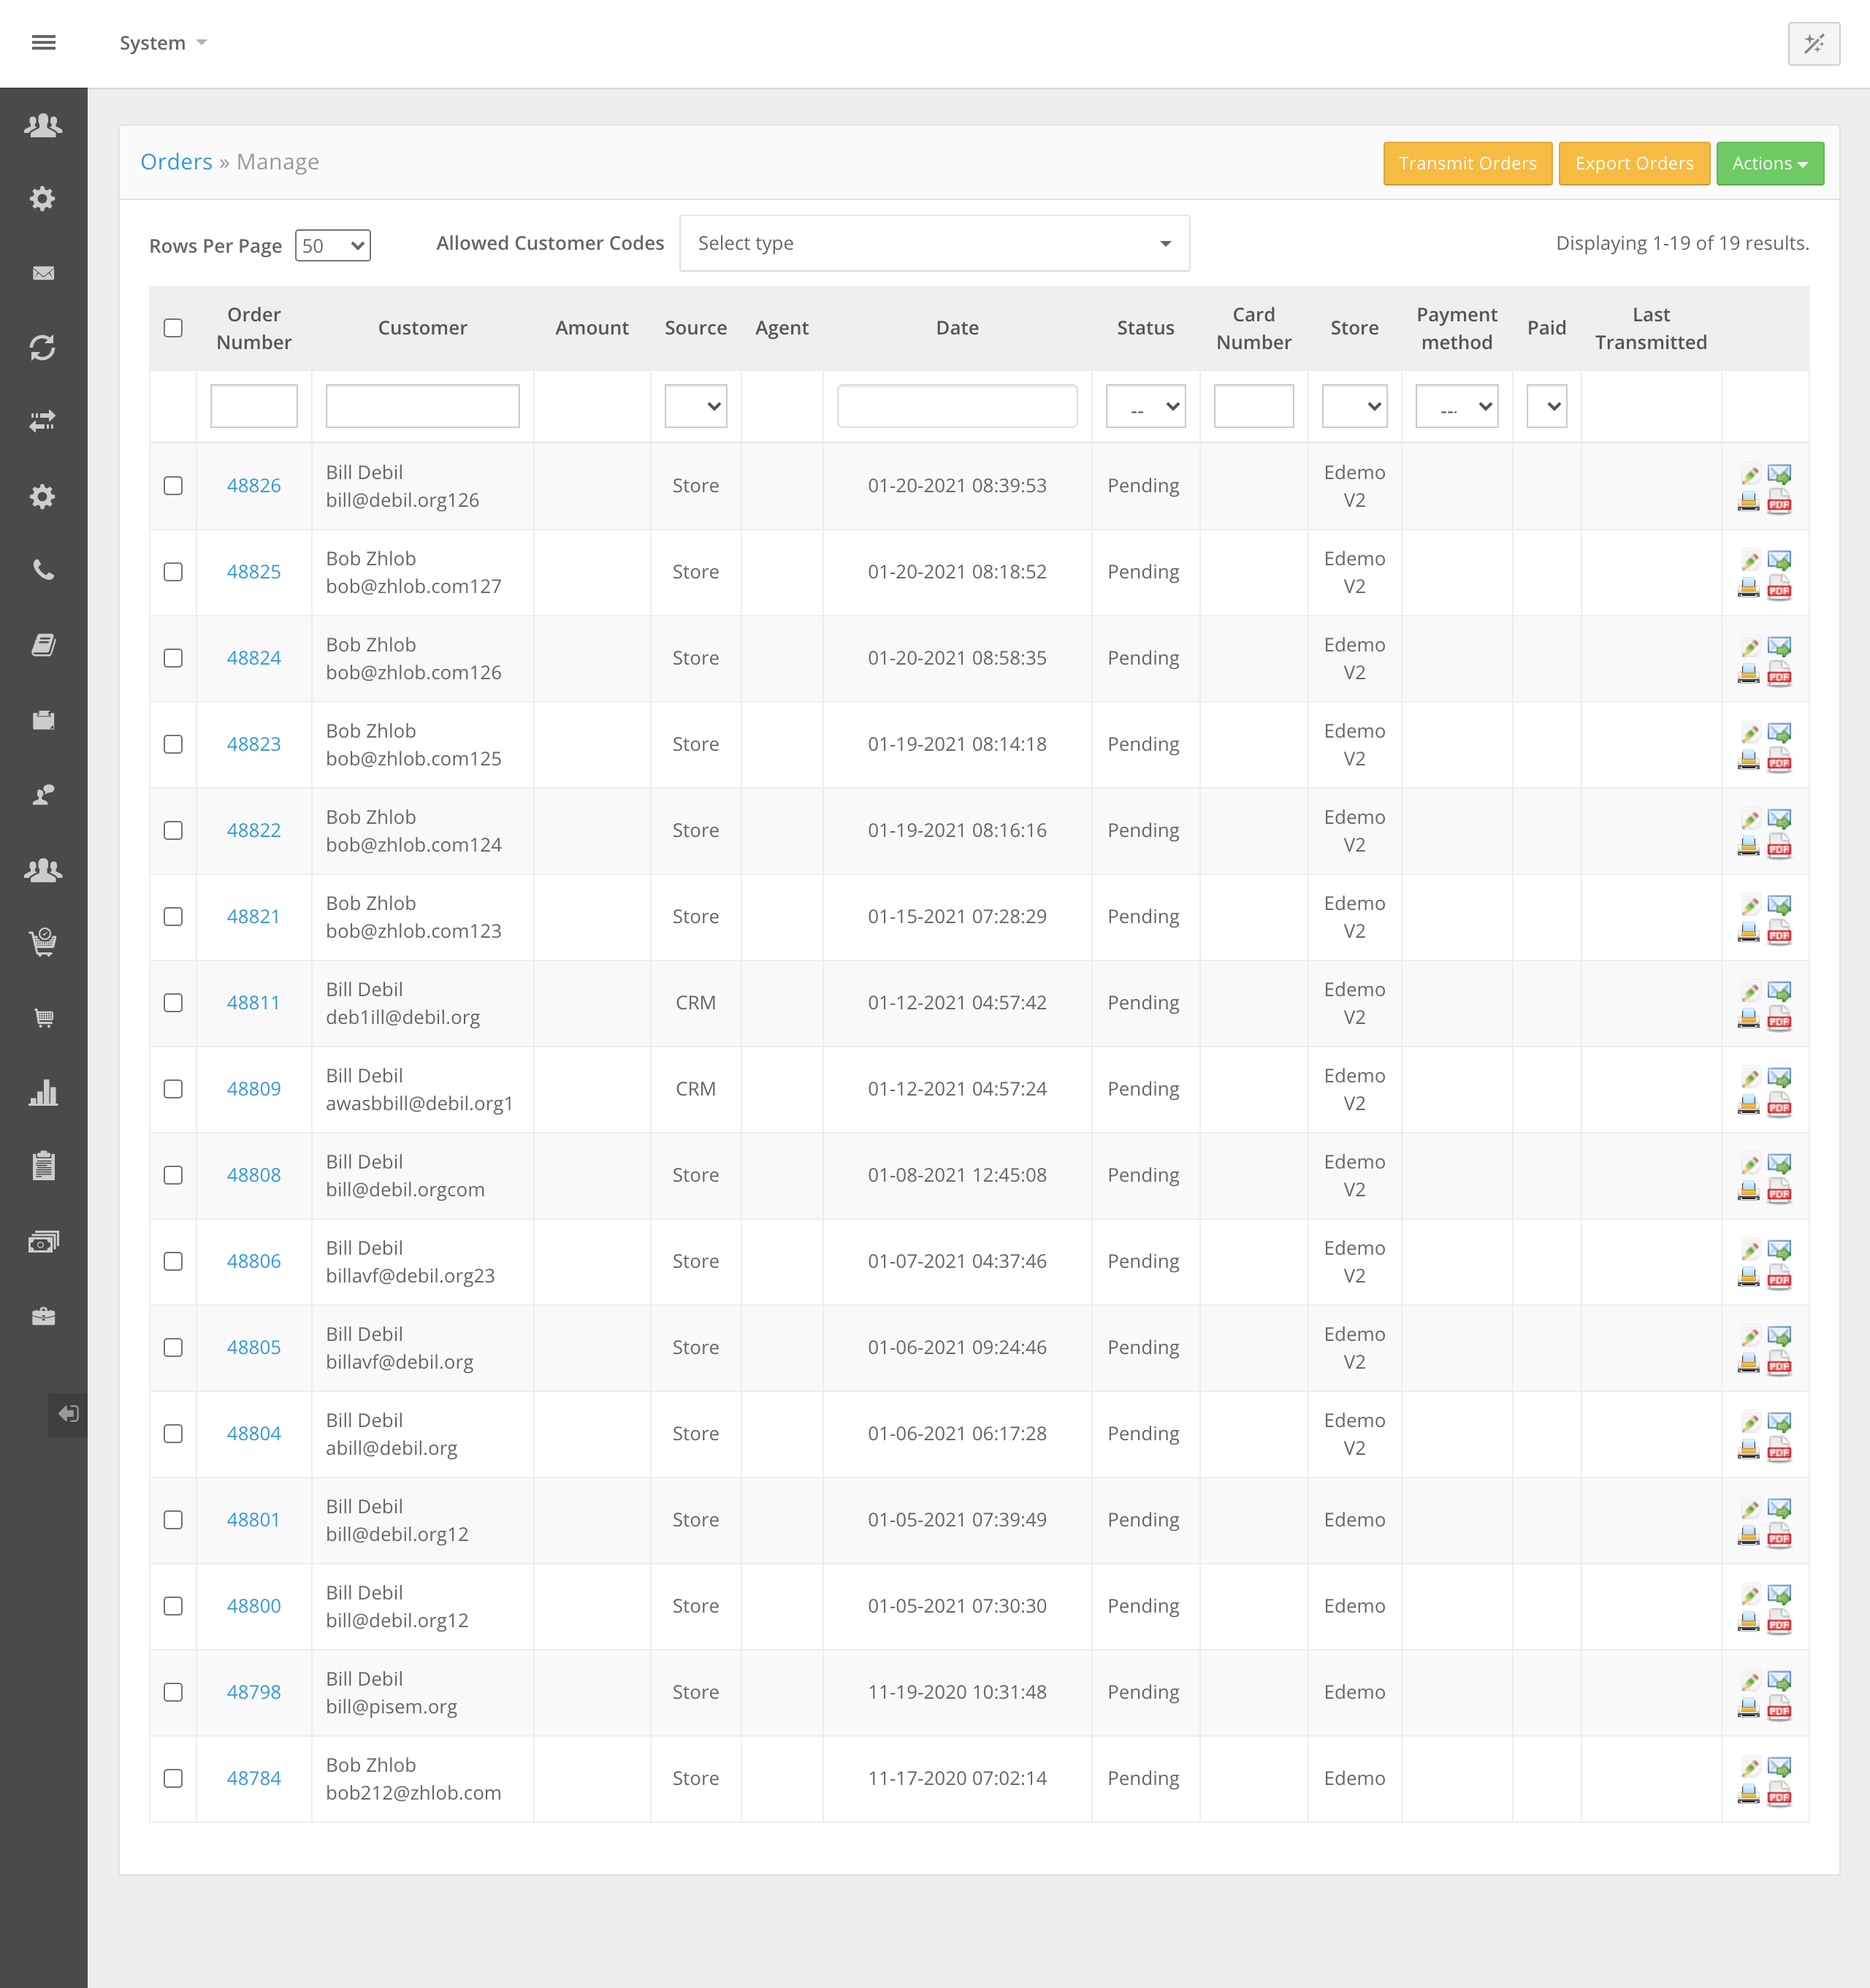Expand the Allowed Customer Codes select
1870x1988 pixels.
pos(934,243)
